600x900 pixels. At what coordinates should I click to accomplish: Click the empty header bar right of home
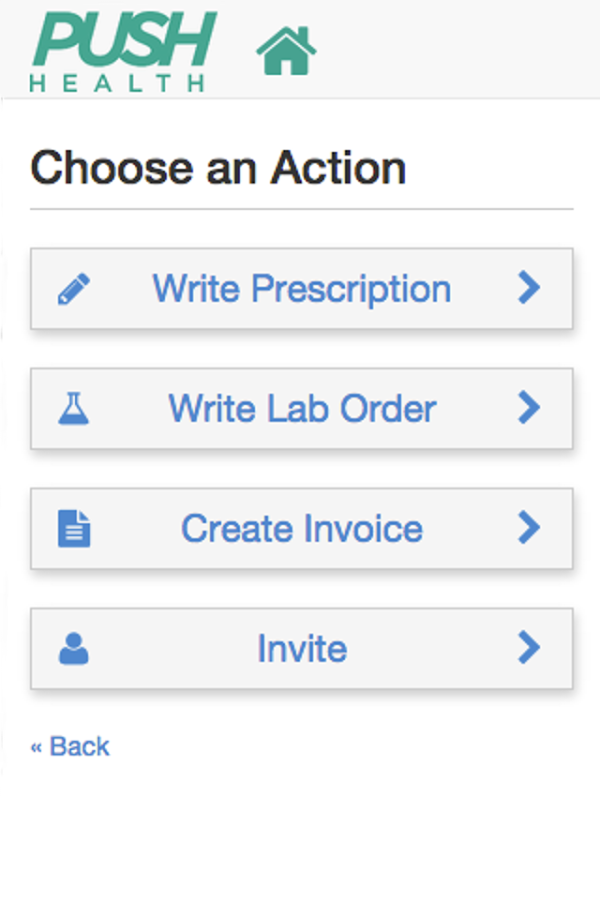tap(460, 50)
